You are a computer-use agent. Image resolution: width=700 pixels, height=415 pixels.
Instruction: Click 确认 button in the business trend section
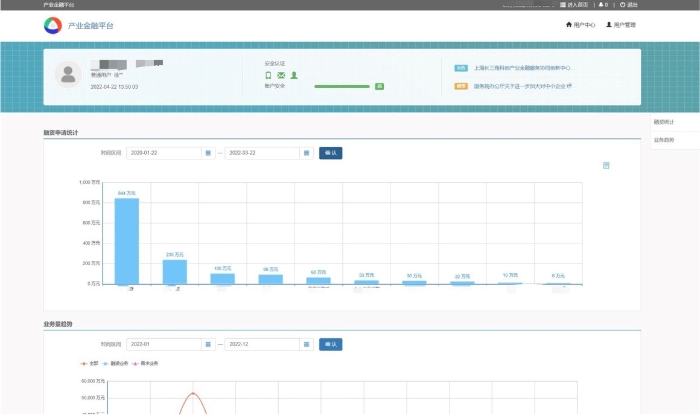331,344
